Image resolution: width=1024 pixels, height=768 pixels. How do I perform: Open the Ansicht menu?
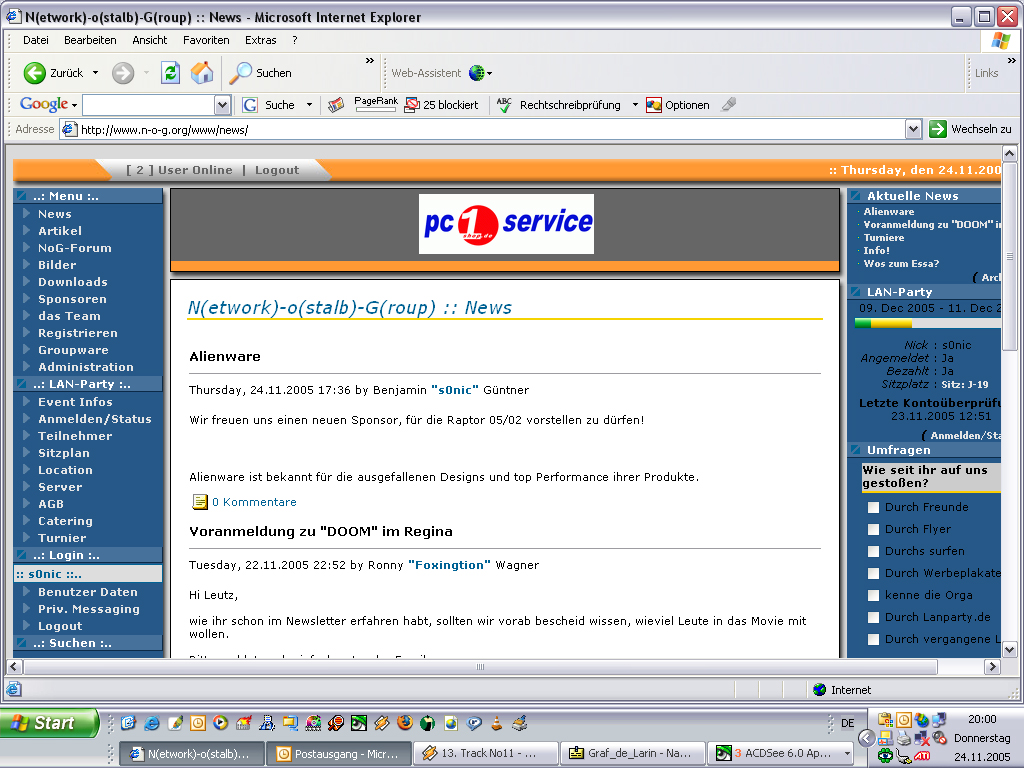point(150,40)
